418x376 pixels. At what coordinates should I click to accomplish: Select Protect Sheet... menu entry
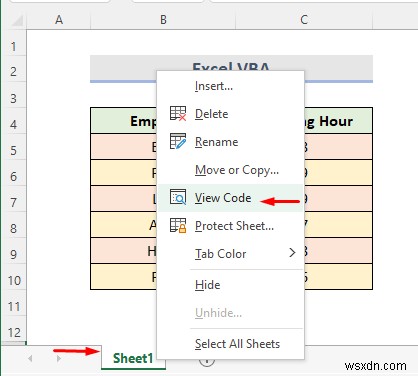[230, 226]
